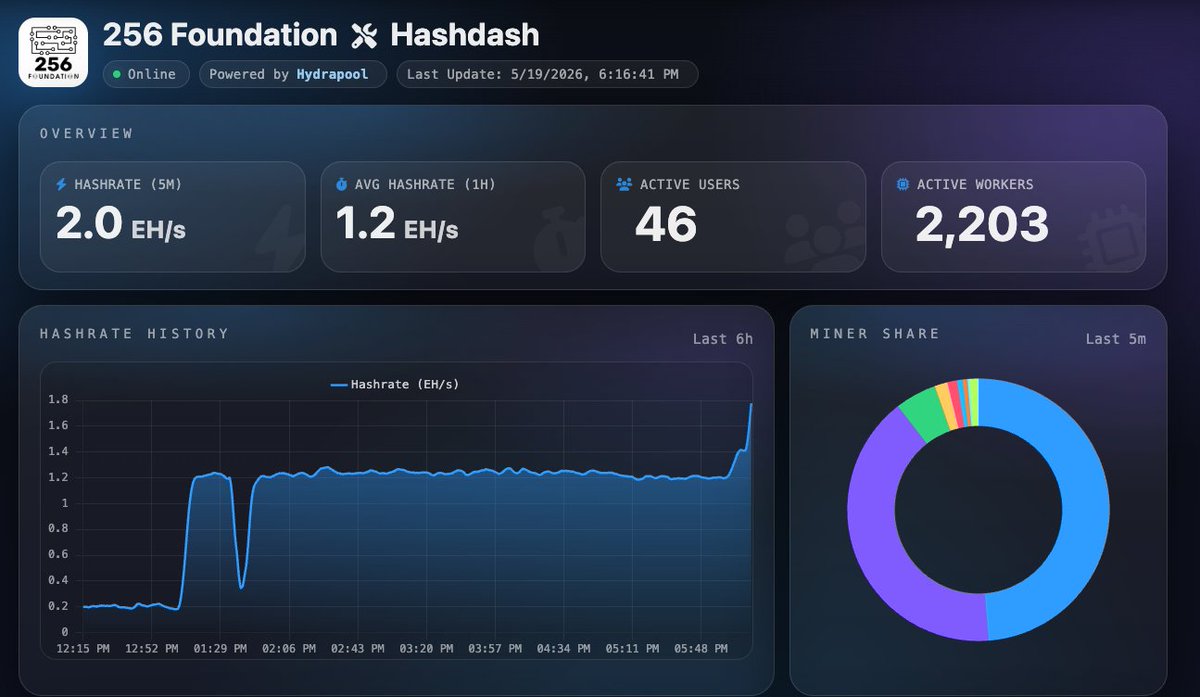
Task: Click the Active Users people icon
Action: tap(624, 185)
